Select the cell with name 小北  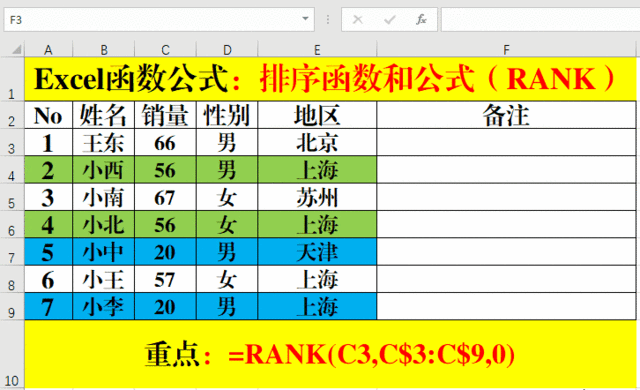click(104, 224)
